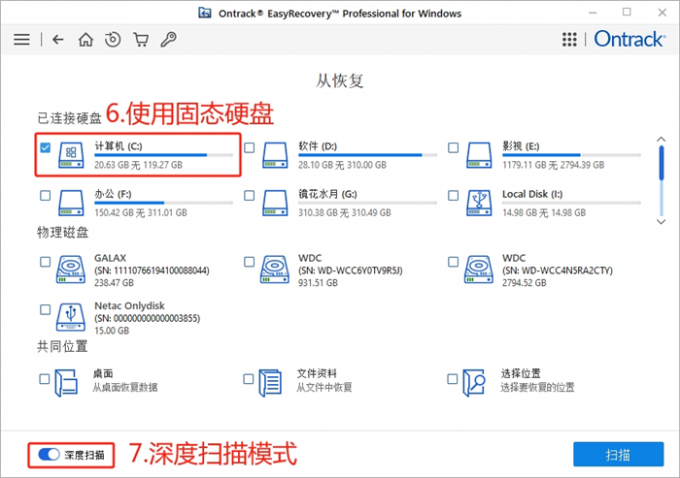Check the 文件资料 checkbox
Screen dimensions: 680x478
click(248, 379)
